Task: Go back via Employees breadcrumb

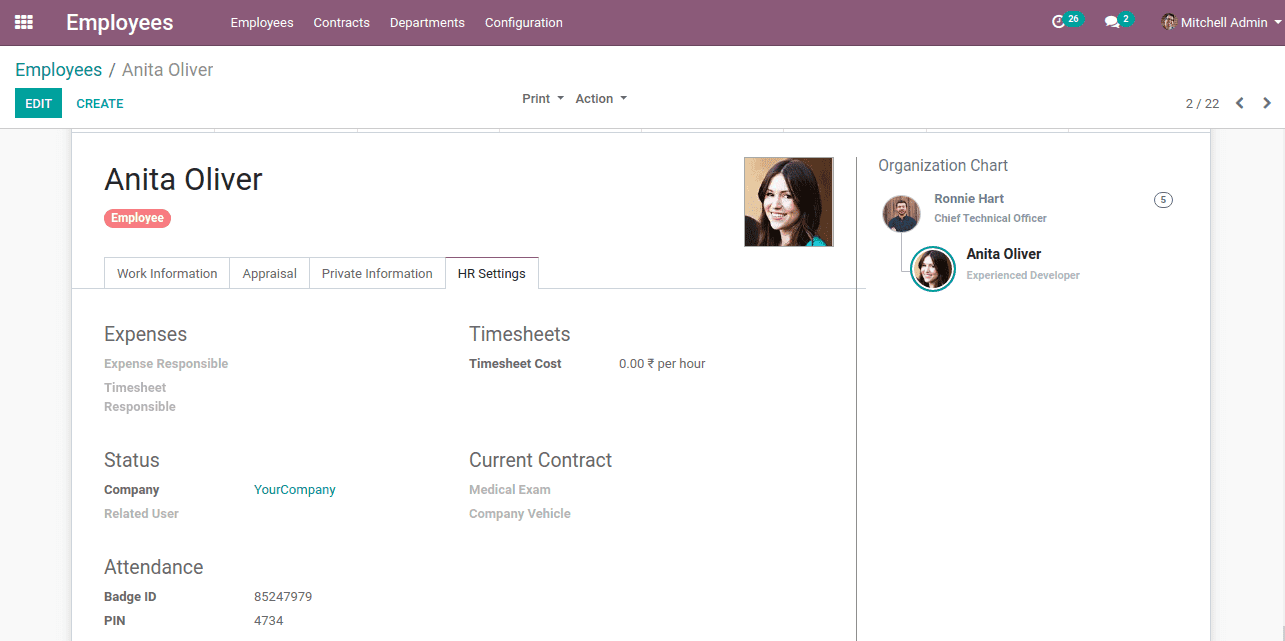Action: [58, 70]
